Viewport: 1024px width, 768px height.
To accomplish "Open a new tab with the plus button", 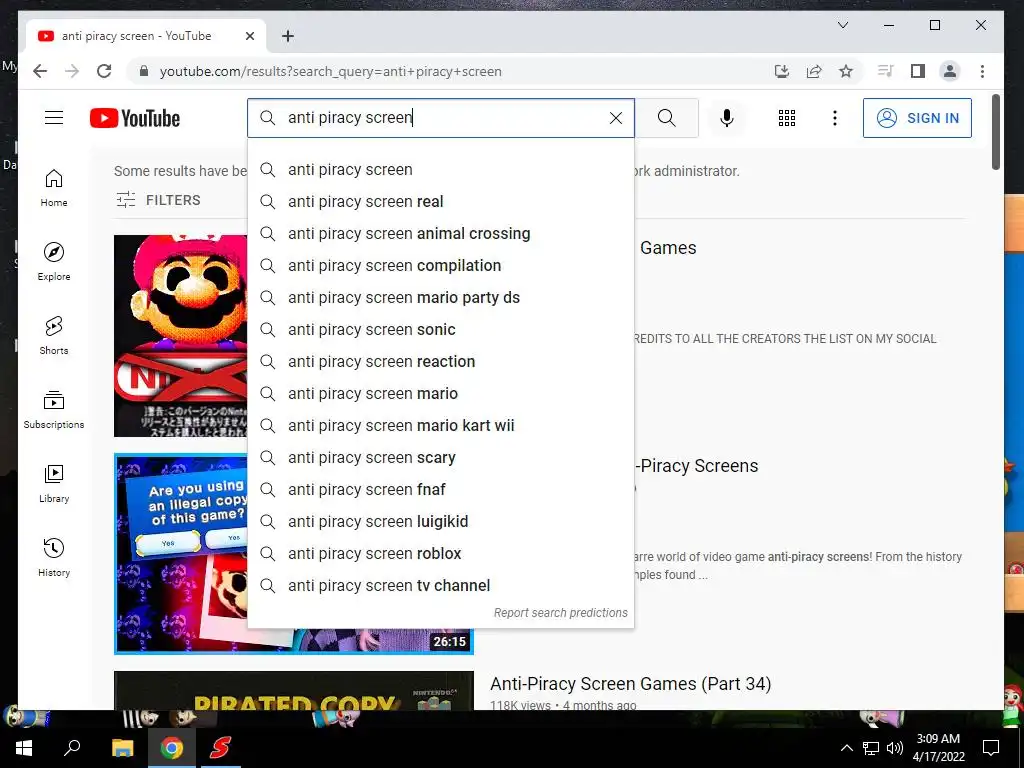I will 288,36.
